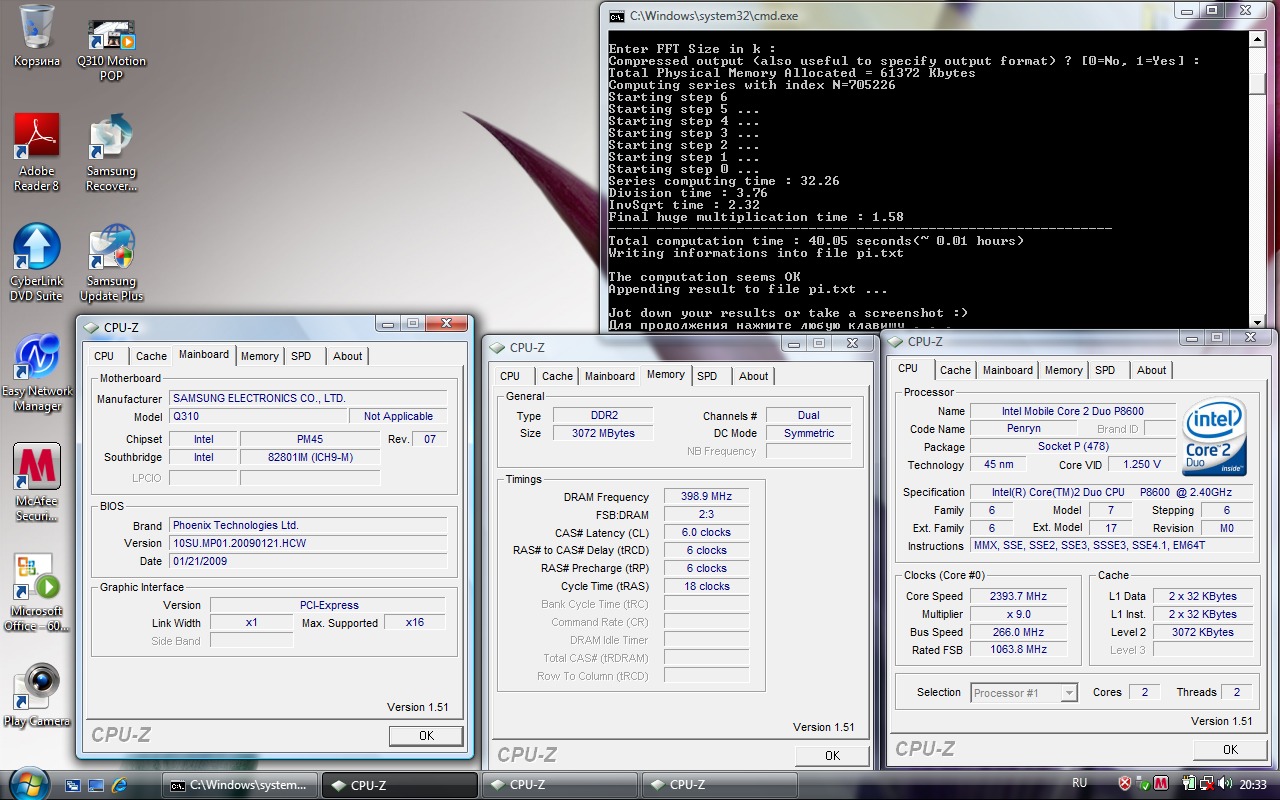Viewport: 1280px width, 800px height.
Task: Open SPD tab in Memory CPU-Z window
Action: [x=707, y=376]
